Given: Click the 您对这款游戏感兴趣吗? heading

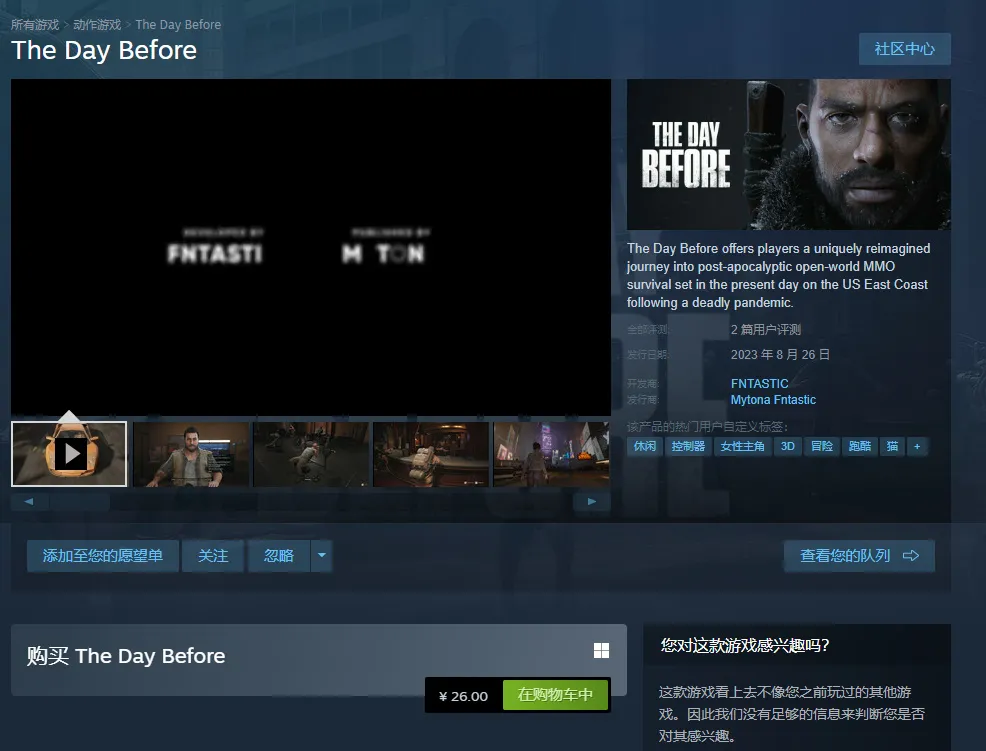Looking at the screenshot, I should point(745,645).
